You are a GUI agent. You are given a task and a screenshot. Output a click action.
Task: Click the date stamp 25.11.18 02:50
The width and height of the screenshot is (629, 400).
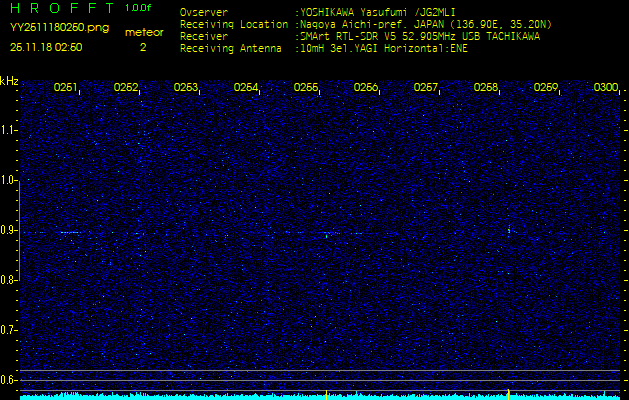(x=46, y=47)
